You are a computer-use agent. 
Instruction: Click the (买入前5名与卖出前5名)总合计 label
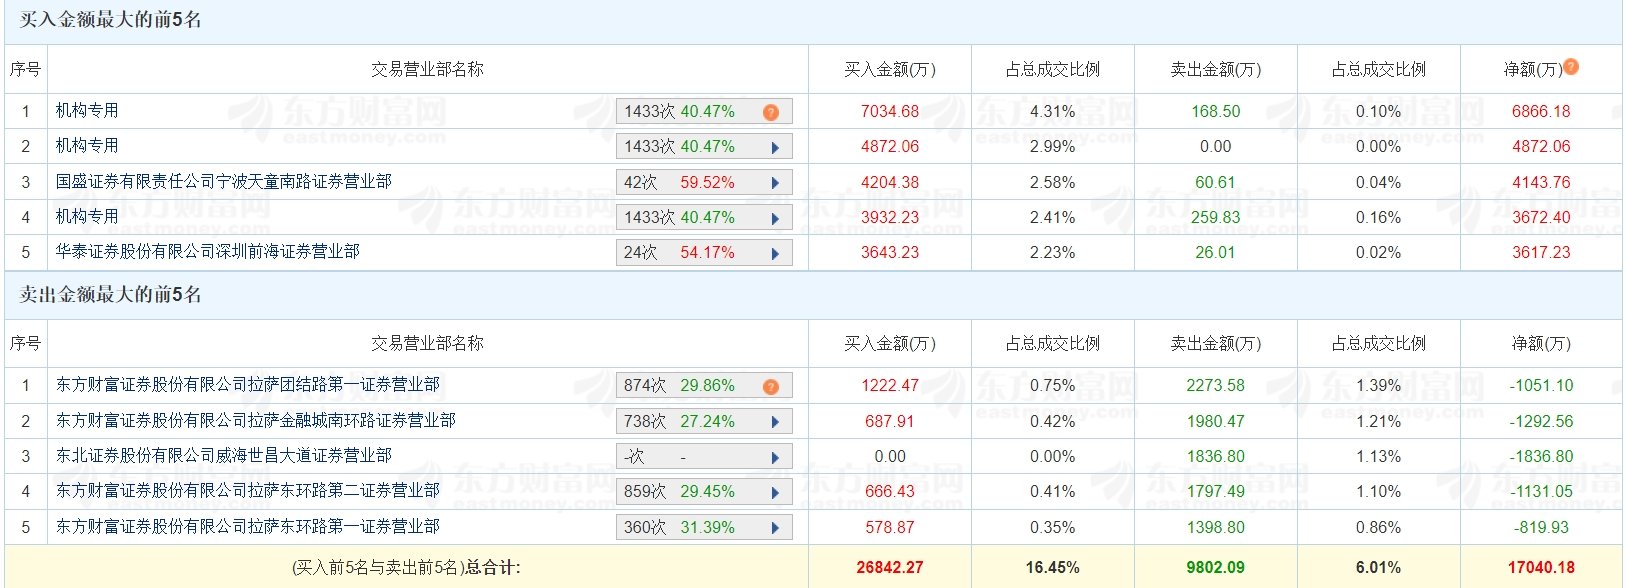(x=406, y=568)
